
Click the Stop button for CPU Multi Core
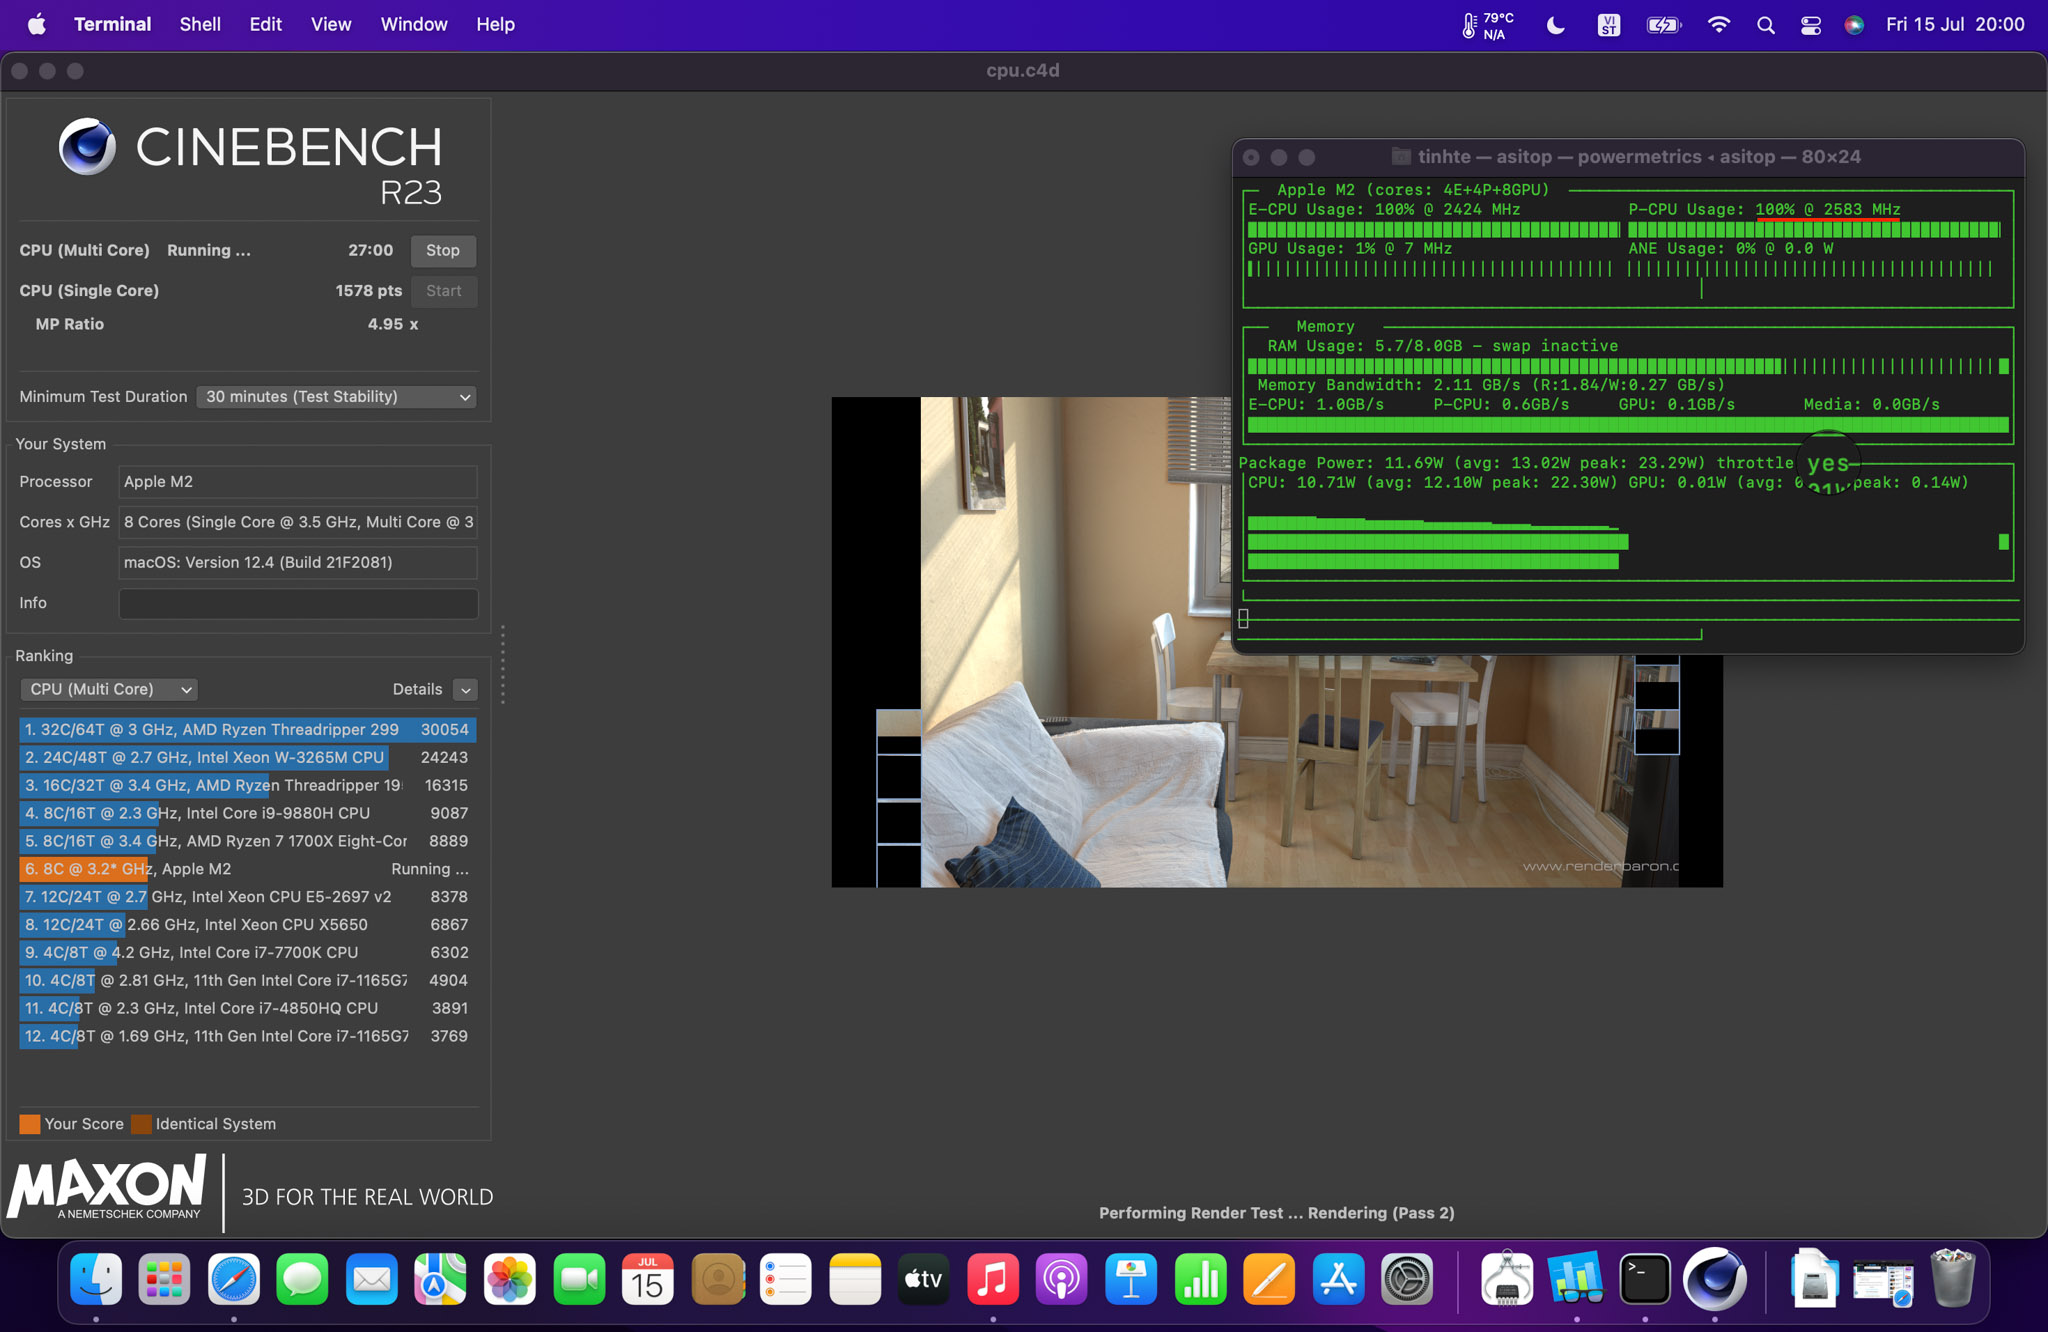coord(440,249)
